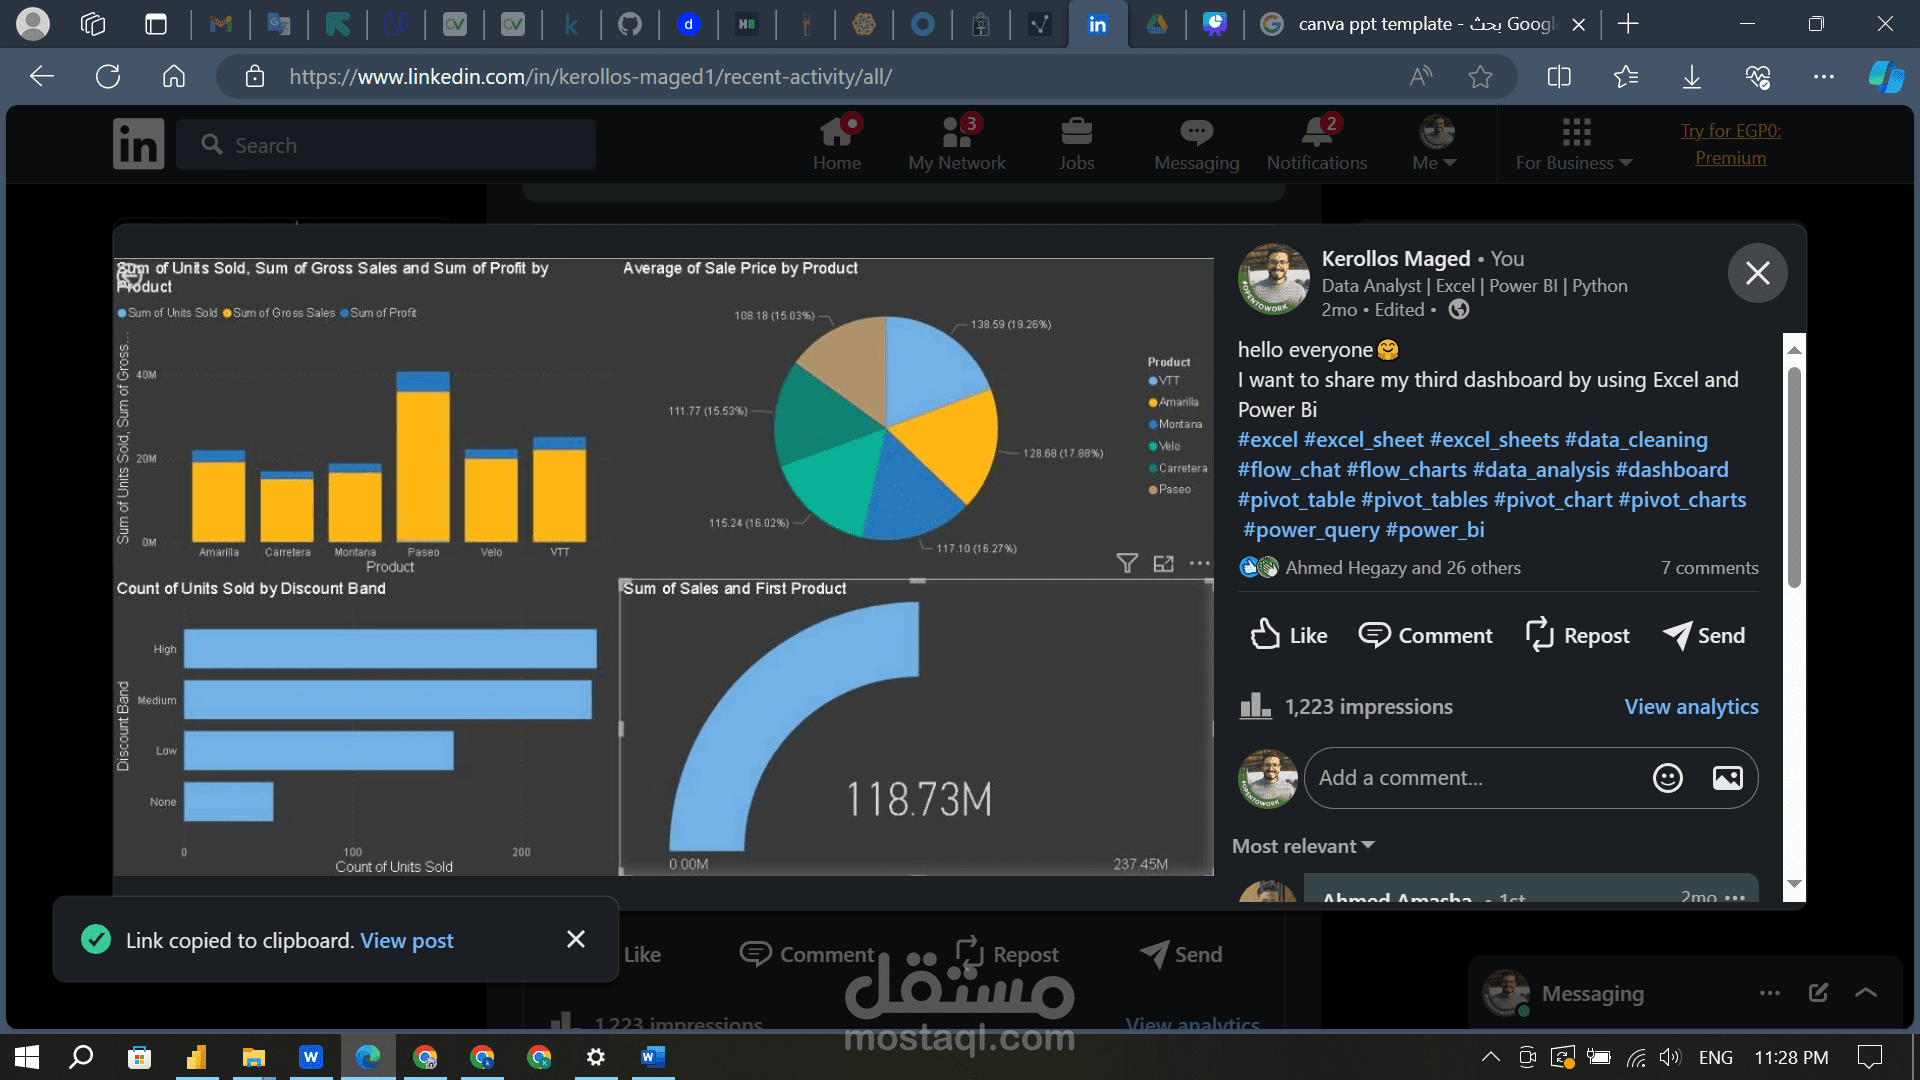The height and width of the screenshot is (1080, 1920).
Task: Attach a photo to the comment
Action: pos(1727,777)
